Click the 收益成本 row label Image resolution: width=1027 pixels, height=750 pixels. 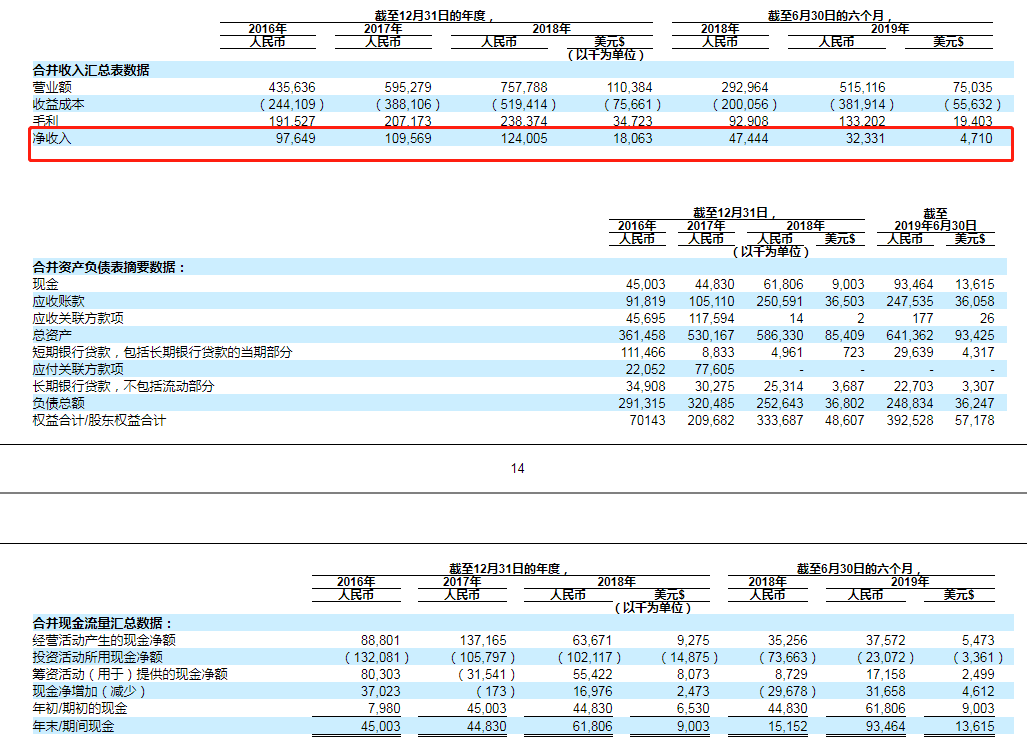[x=59, y=104]
